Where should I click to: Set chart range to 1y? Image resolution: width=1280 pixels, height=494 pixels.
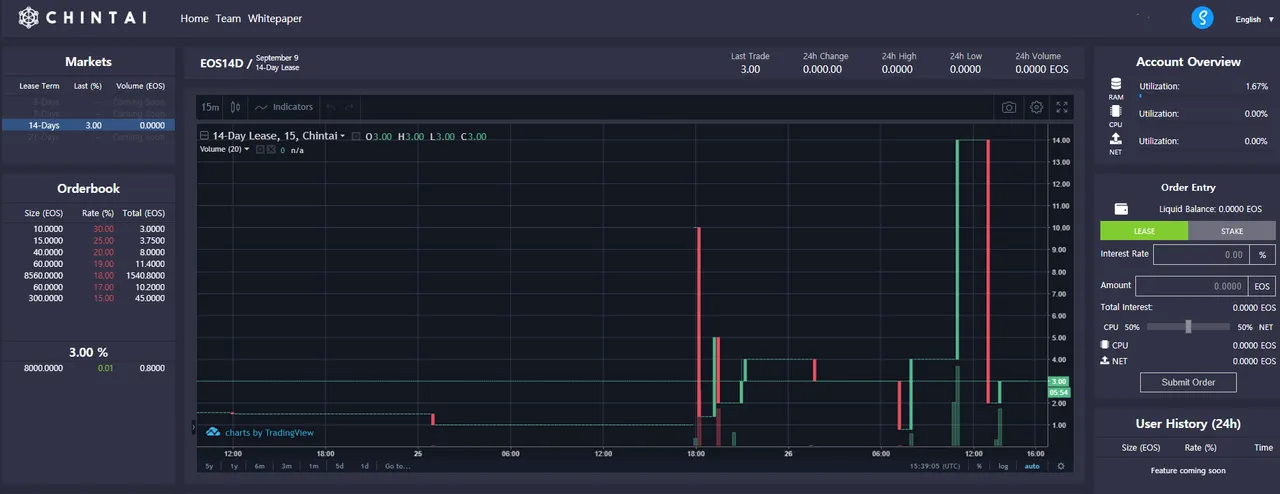click(x=234, y=466)
